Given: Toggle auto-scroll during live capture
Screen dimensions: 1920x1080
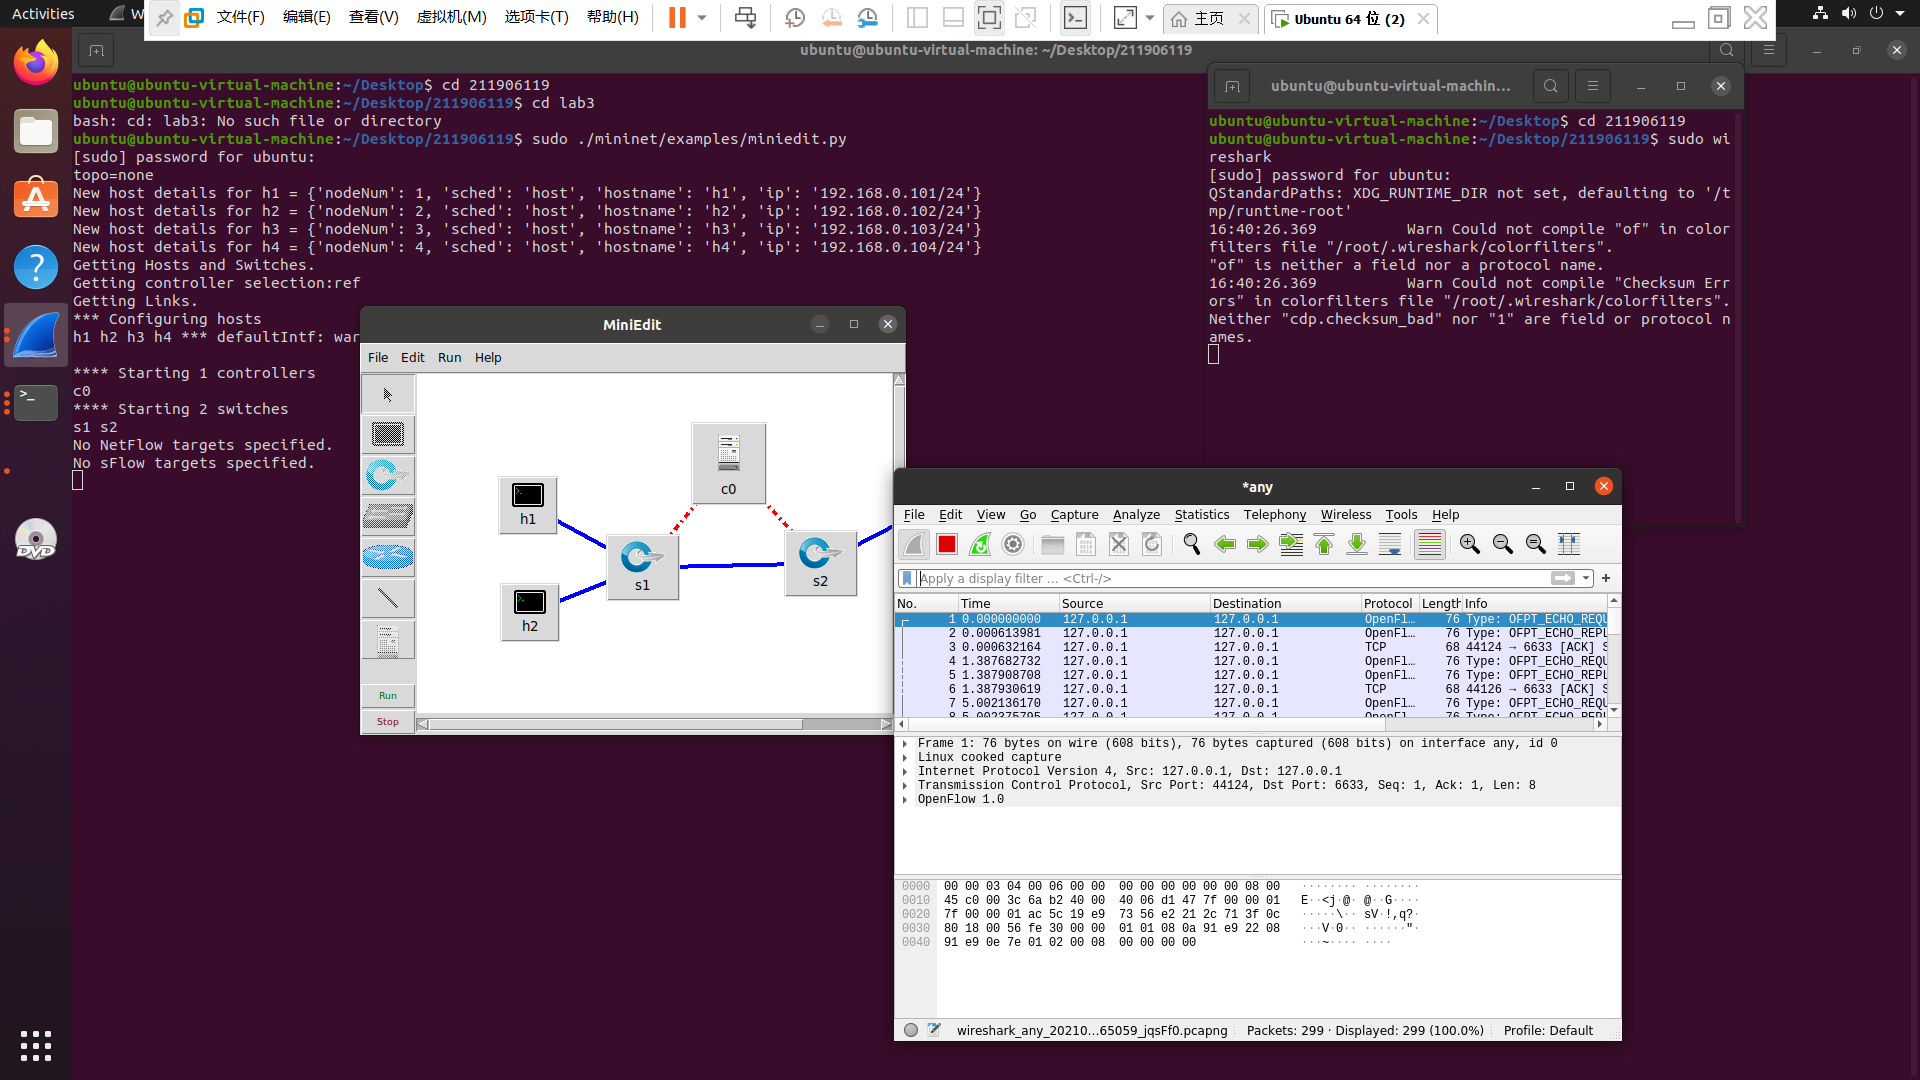Looking at the screenshot, I should pyautogui.click(x=1390, y=544).
